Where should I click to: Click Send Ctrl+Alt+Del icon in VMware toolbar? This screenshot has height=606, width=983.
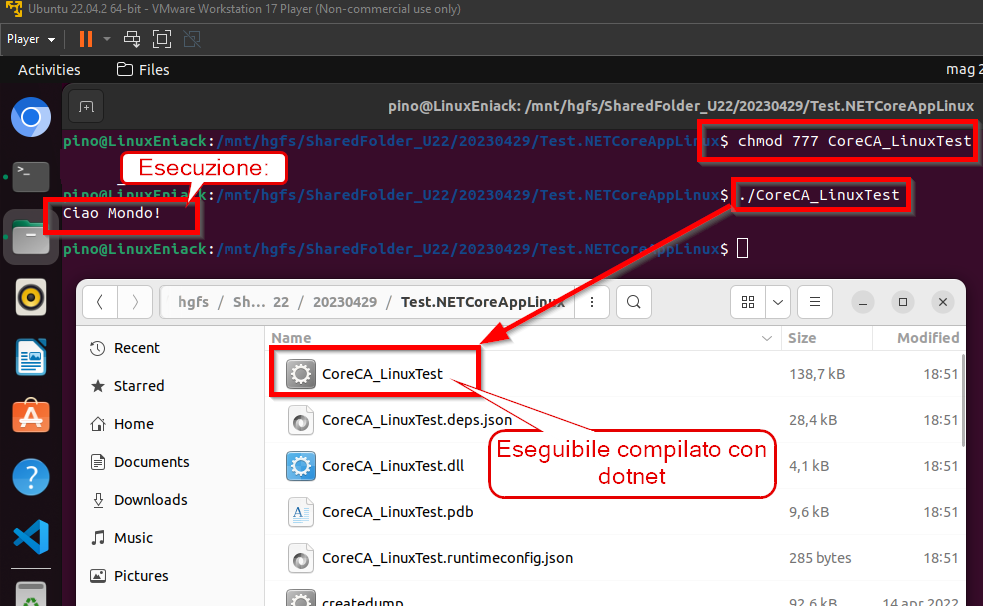pos(132,39)
